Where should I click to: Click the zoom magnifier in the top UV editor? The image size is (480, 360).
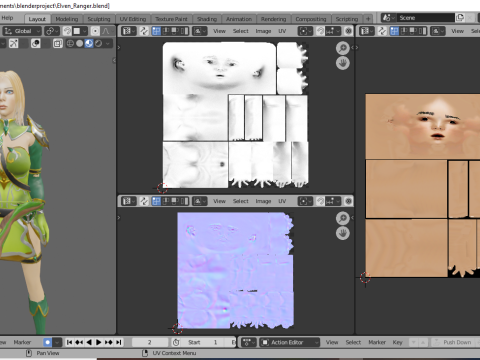point(343,48)
